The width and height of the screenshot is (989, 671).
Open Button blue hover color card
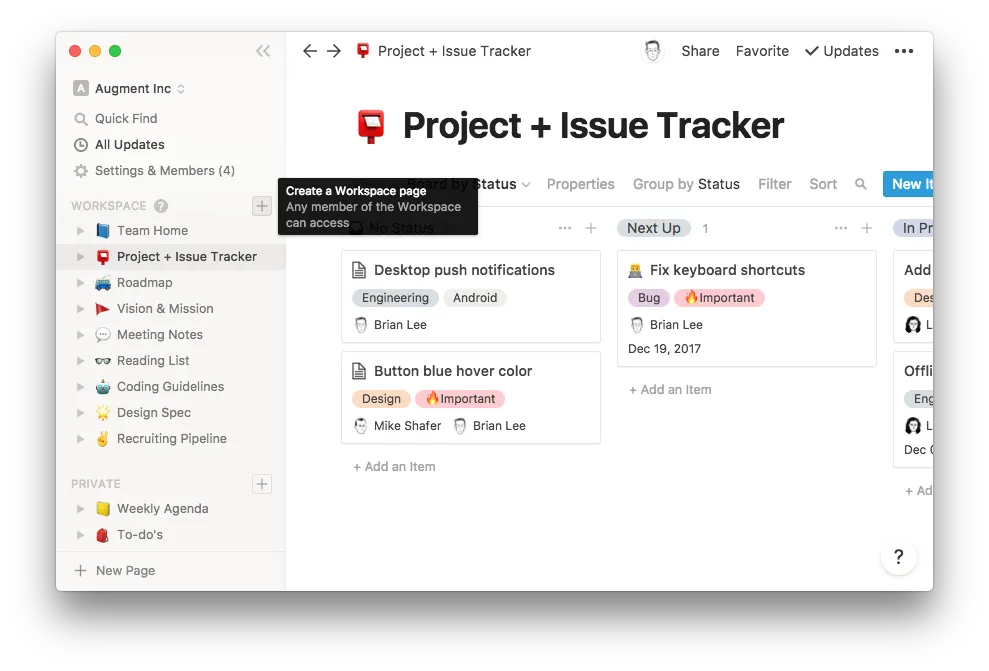[471, 398]
